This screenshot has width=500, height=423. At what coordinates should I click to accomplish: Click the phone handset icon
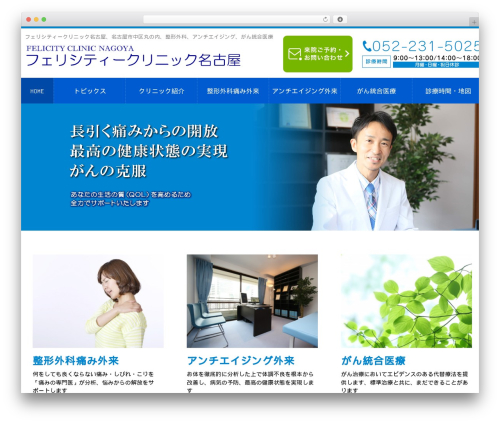(367, 46)
